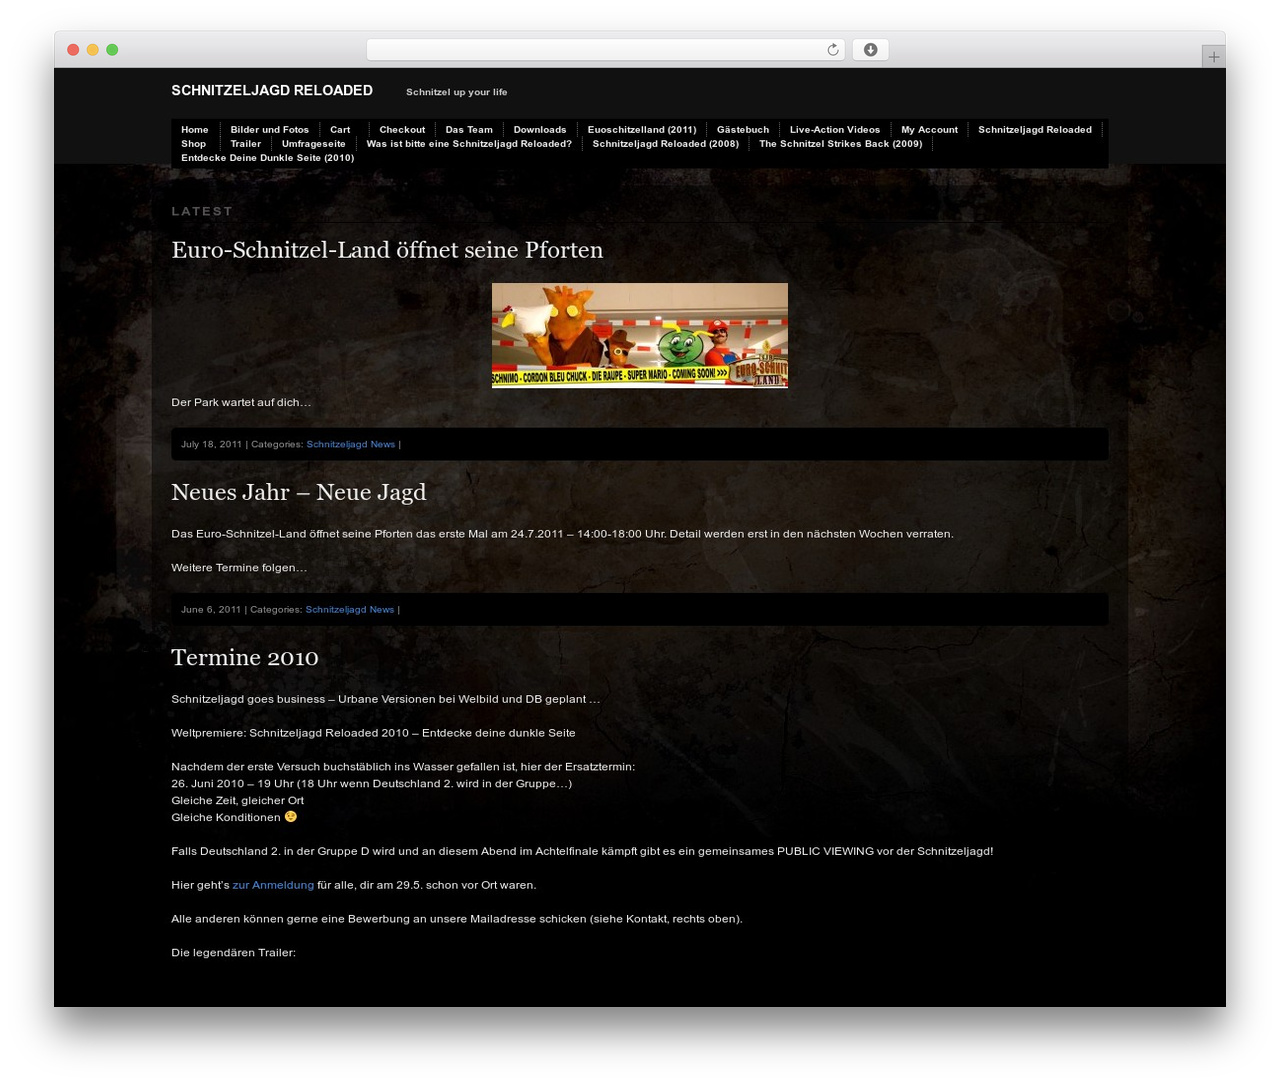Open Schnitzeljagd Reloaded (2008) menu item

tap(666, 144)
